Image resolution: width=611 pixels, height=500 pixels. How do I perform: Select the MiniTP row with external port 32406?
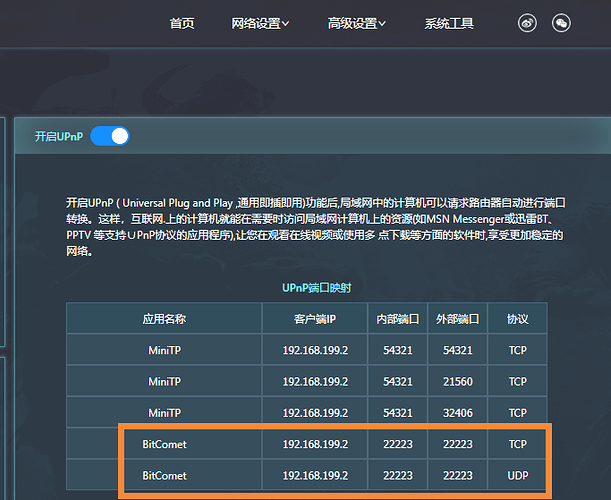pos(307,412)
